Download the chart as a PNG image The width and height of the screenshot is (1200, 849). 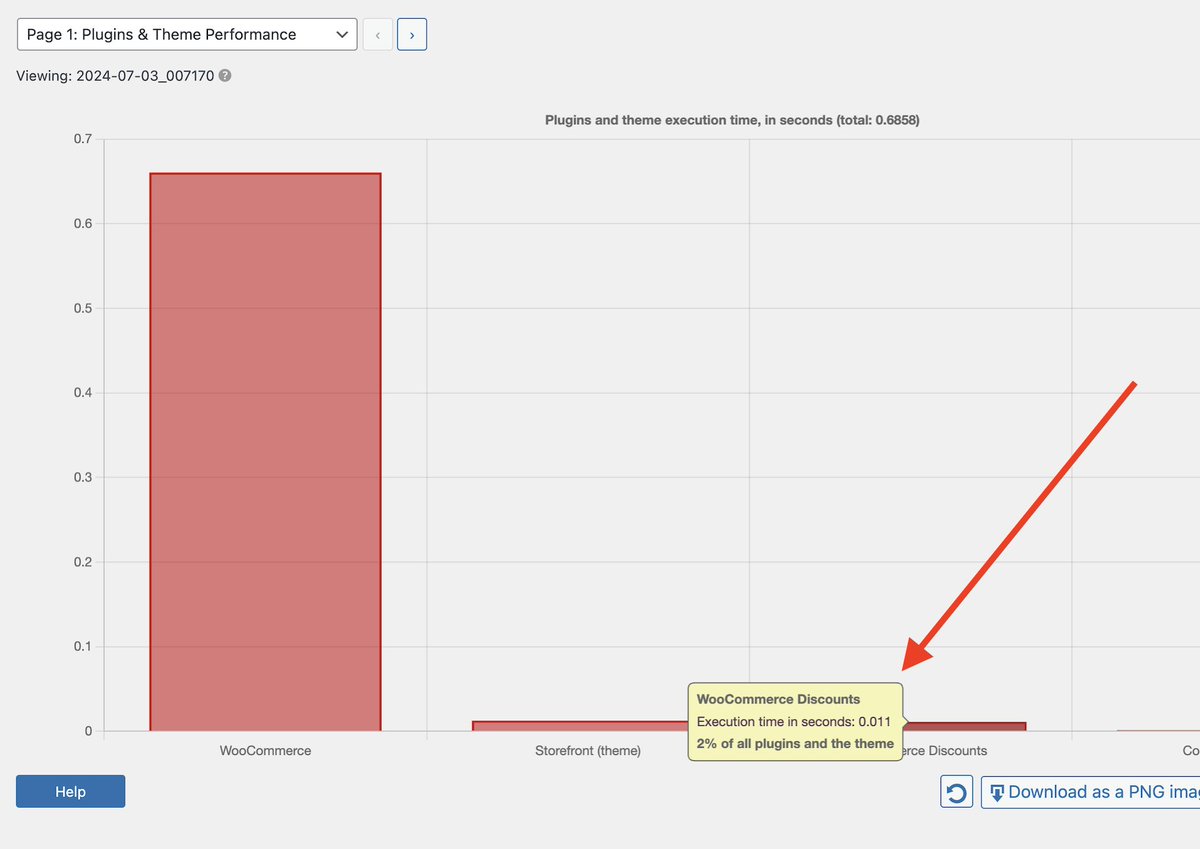click(x=1090, y=792)
